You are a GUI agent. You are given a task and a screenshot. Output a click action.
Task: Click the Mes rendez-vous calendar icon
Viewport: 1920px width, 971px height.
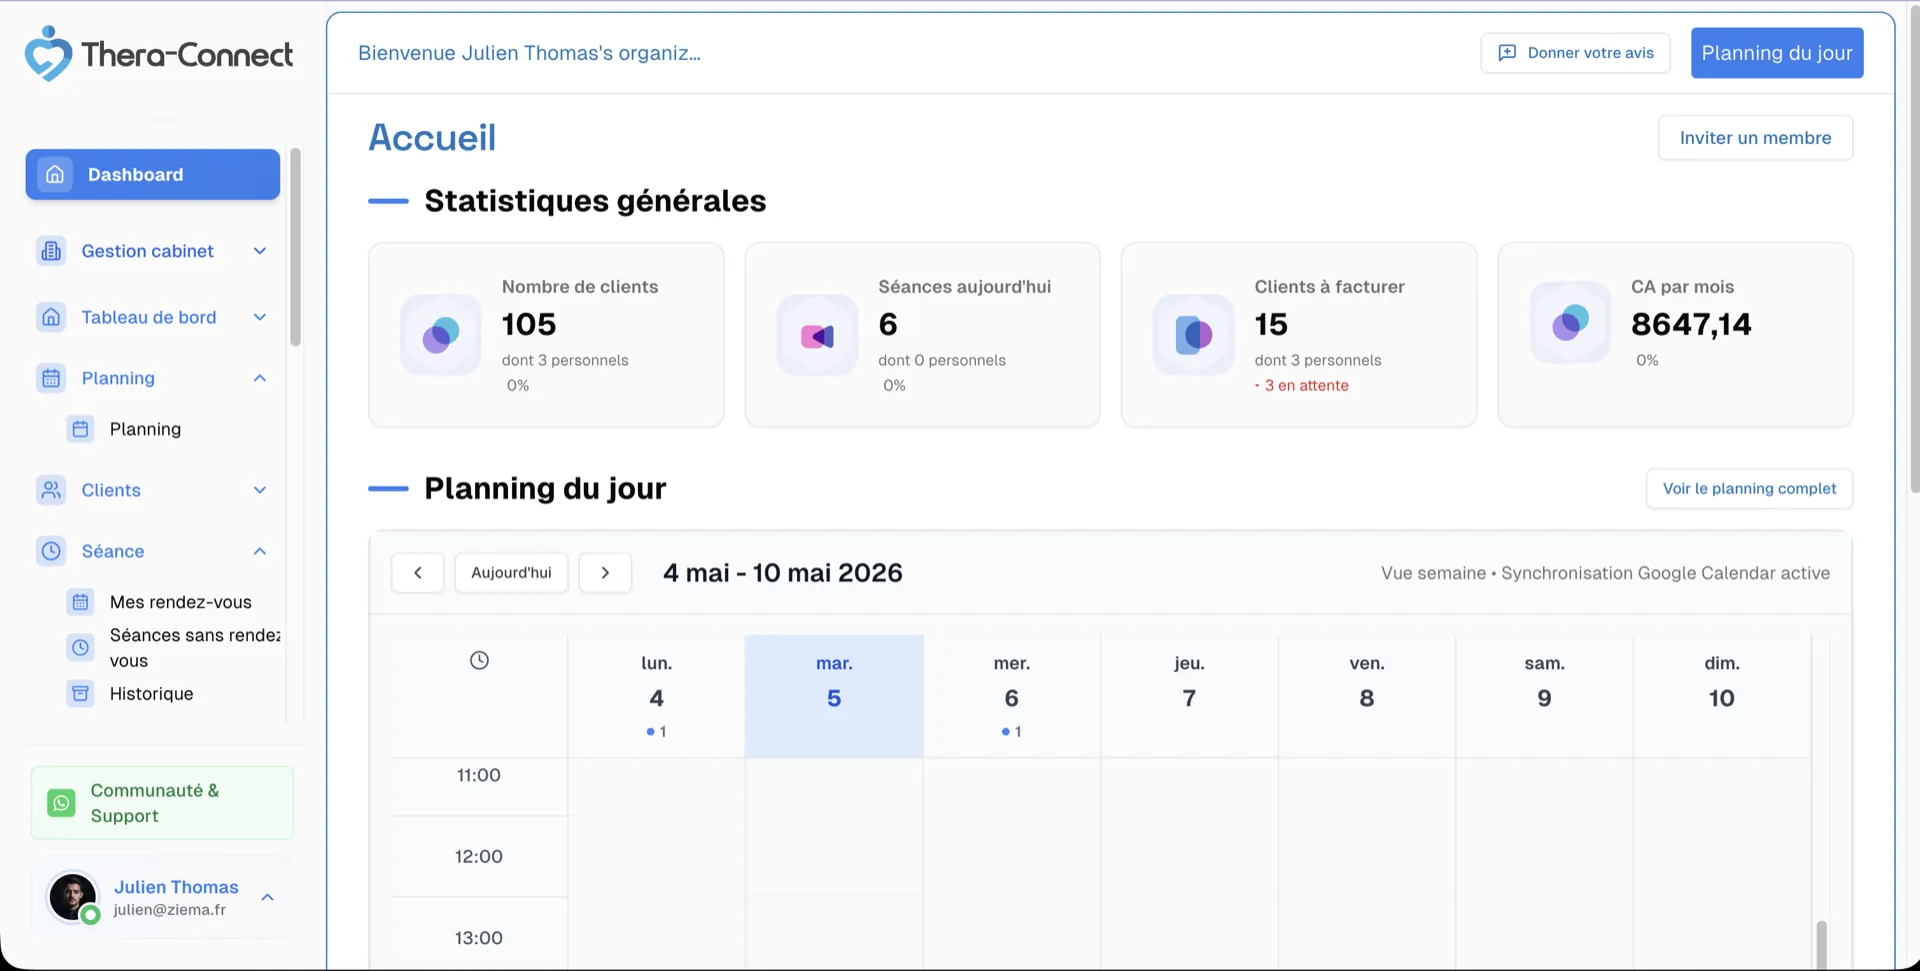tap(81, 602)
